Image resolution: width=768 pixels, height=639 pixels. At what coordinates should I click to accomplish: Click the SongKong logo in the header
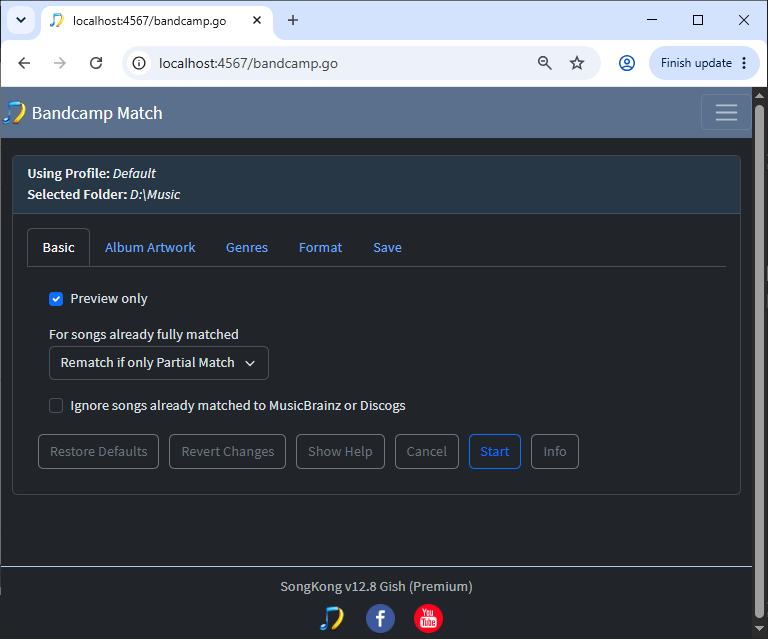point(14,113)
